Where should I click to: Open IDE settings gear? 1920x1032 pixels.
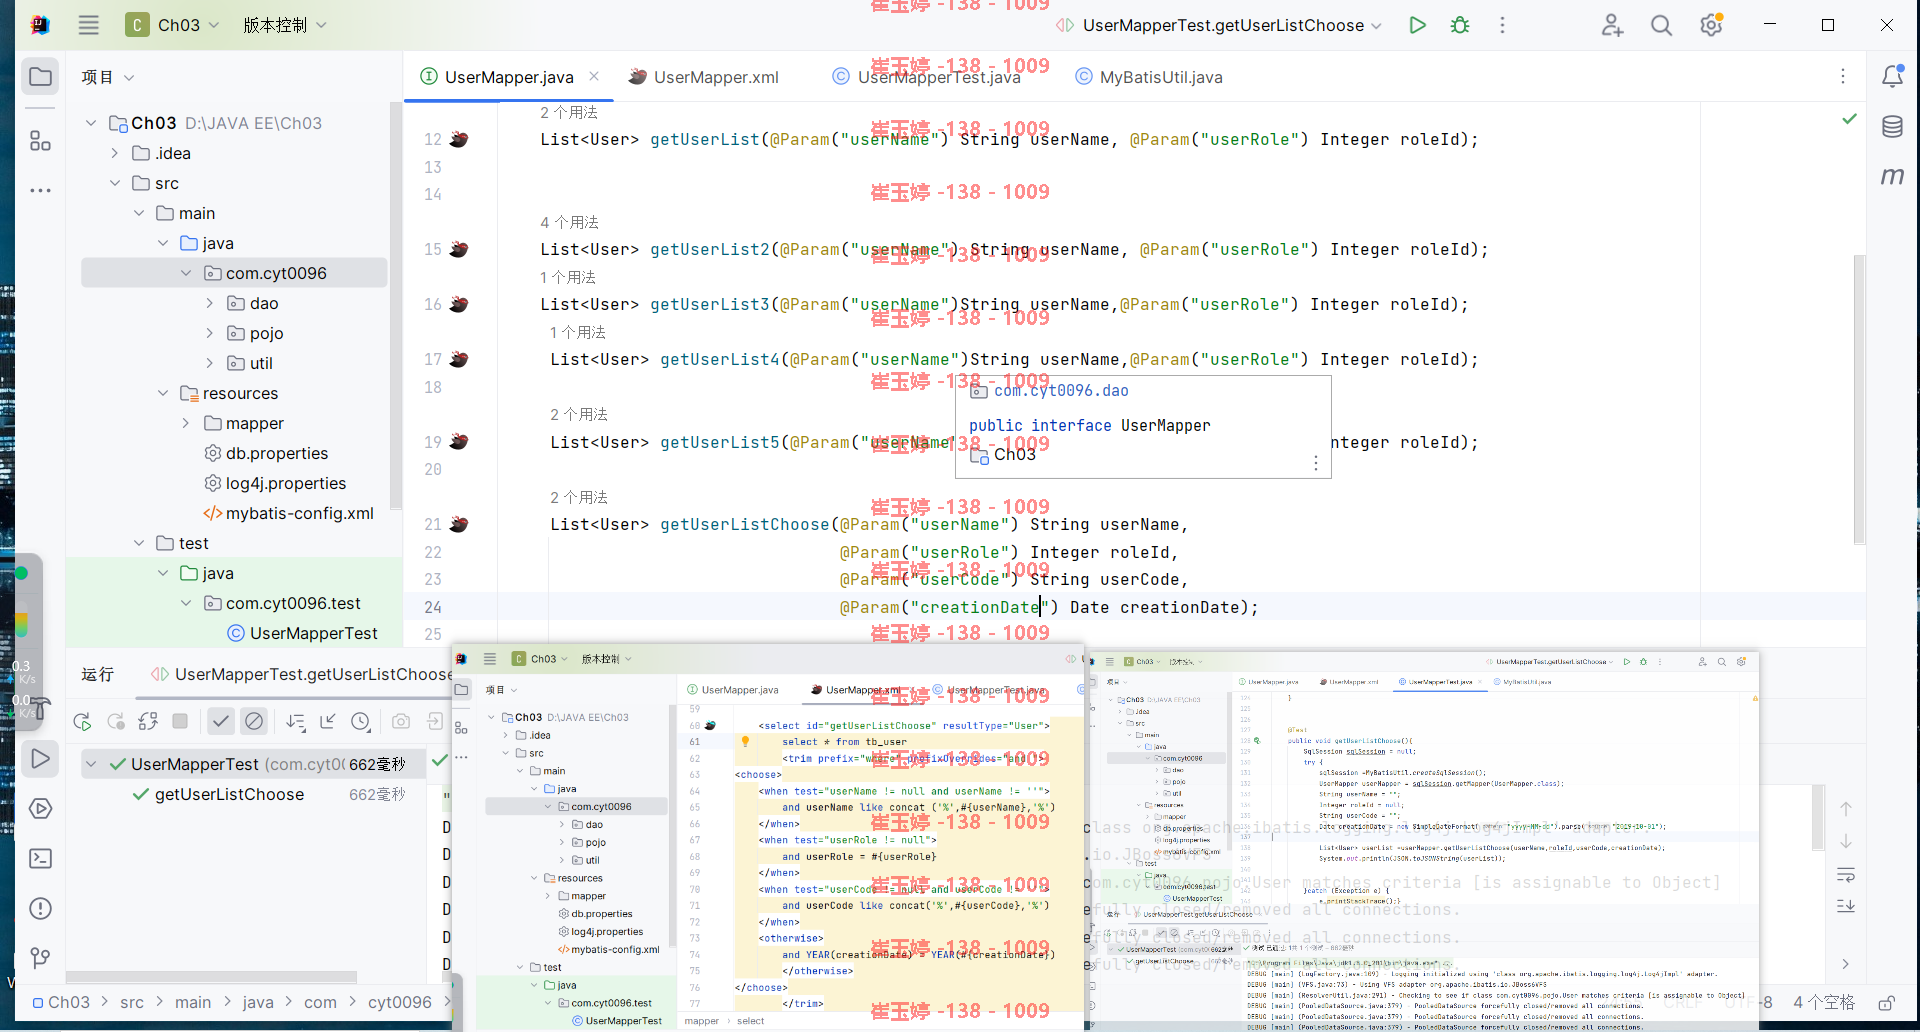pos(1711,25)
